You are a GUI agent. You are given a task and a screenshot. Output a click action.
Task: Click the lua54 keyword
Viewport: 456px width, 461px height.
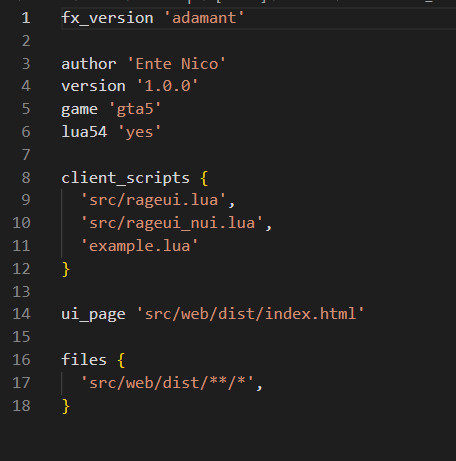(84, 132)
